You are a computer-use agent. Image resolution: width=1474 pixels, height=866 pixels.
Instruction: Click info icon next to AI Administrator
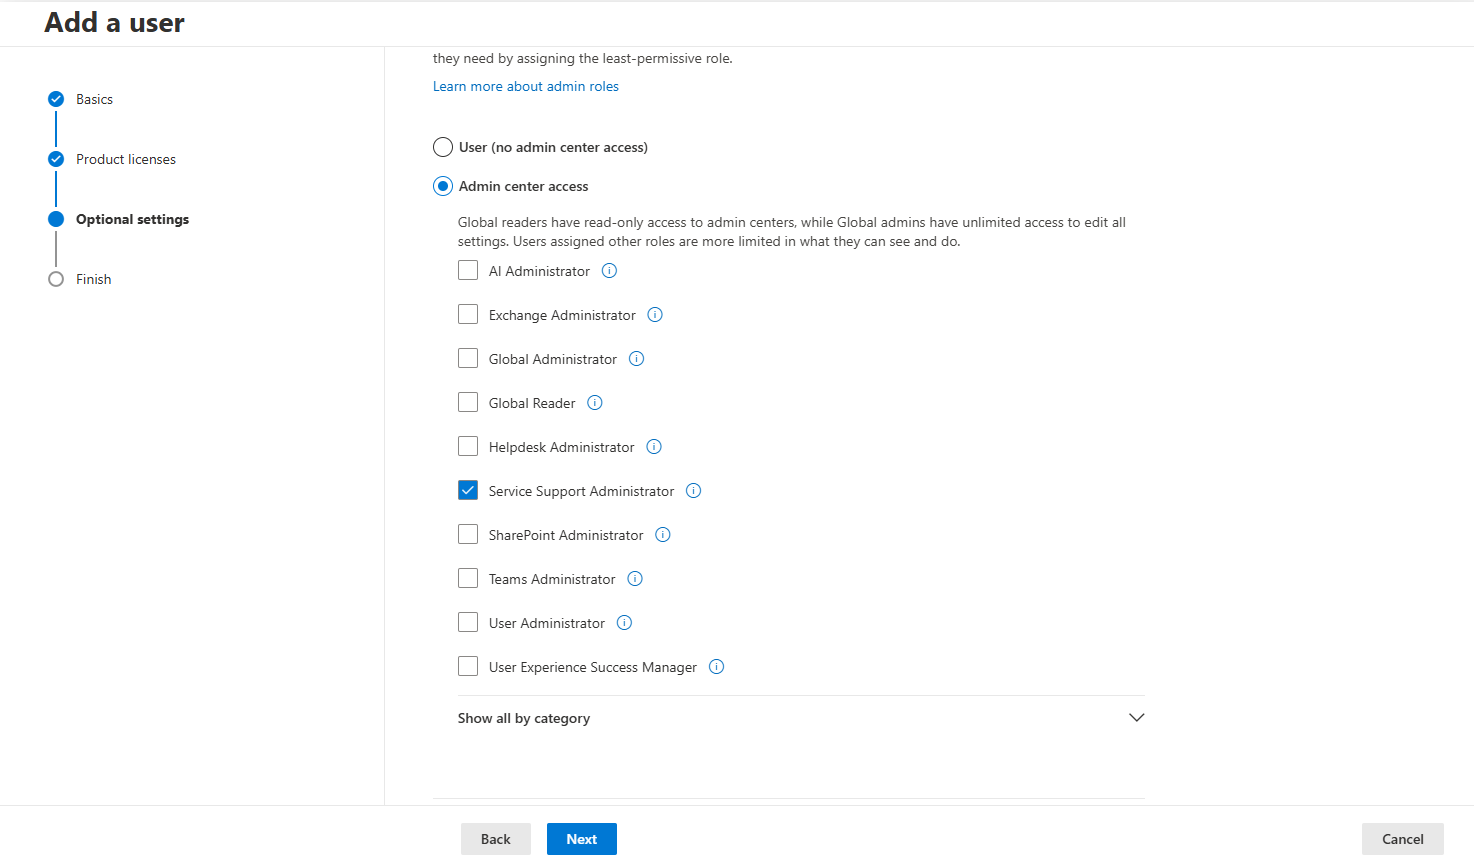609,271
